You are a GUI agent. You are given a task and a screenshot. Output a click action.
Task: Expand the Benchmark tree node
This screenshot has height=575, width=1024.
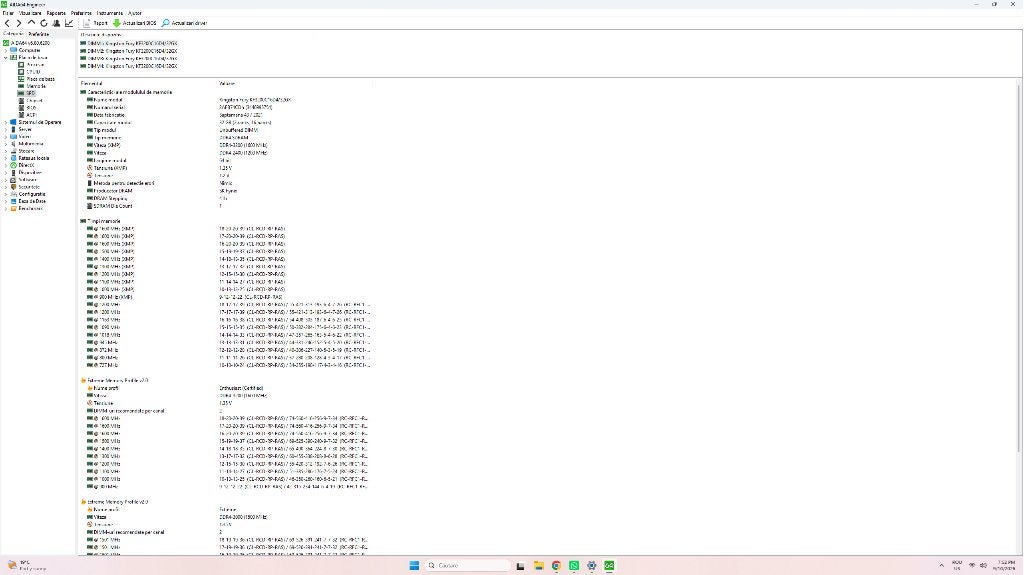coord(6,208)
